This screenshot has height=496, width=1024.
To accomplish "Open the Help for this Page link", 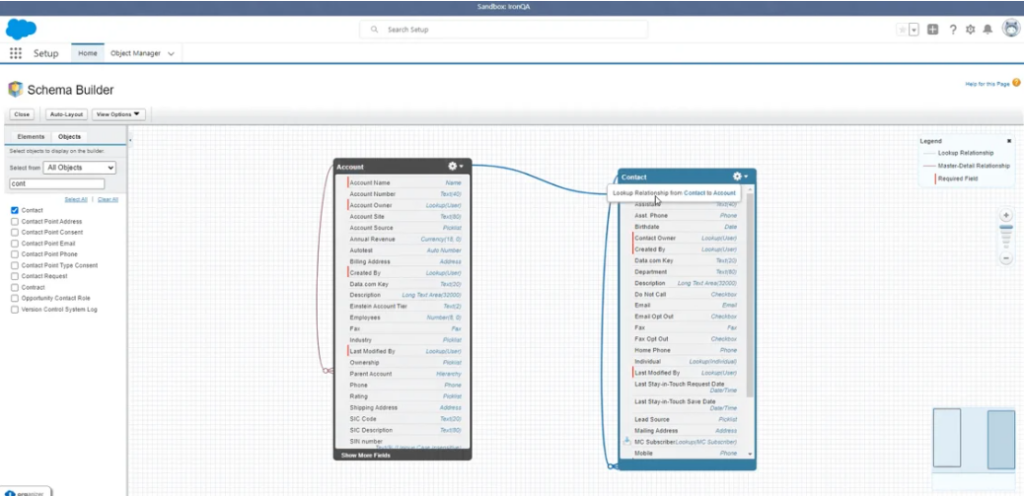I will pos(987,84).
